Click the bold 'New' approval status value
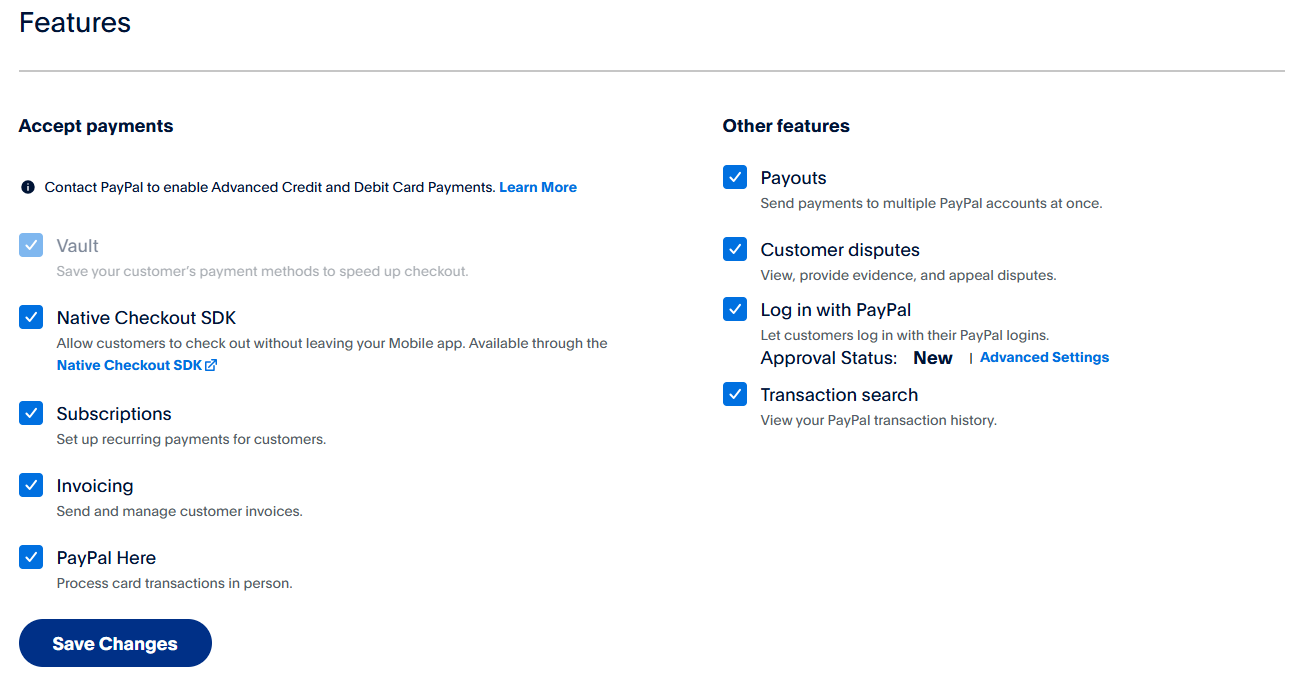 933,358
